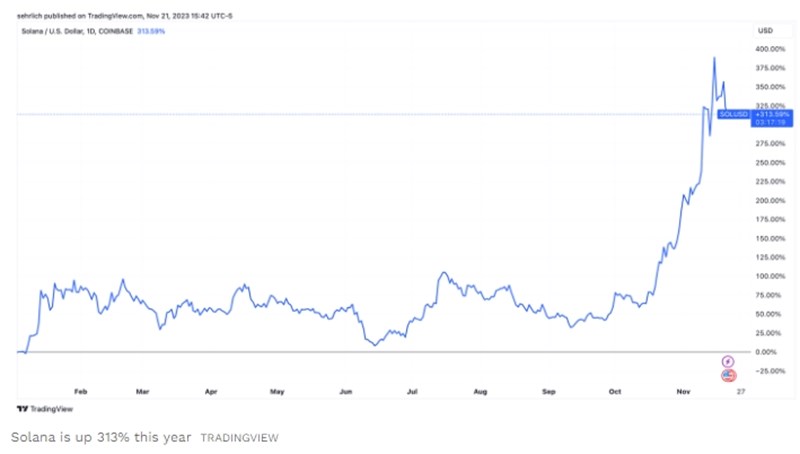Image resolution: width=800 pixels, height=454 pixels.
Task: Click the 400.00% mark on price scale
Action: (x=768, y=48)
